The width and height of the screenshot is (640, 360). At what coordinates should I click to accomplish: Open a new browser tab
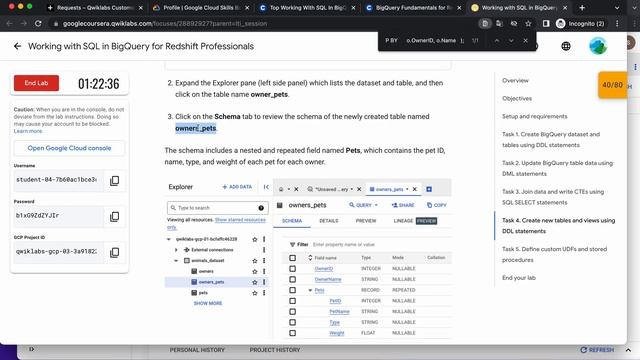tap(582, 8)
